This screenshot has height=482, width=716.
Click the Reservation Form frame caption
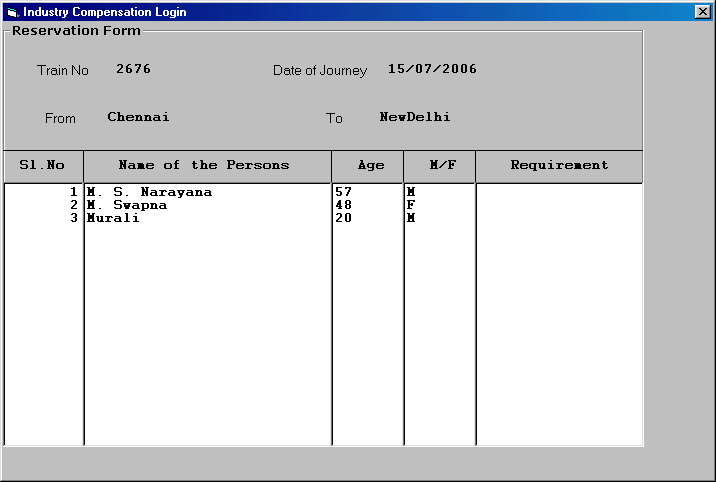(x=76, y=31)
